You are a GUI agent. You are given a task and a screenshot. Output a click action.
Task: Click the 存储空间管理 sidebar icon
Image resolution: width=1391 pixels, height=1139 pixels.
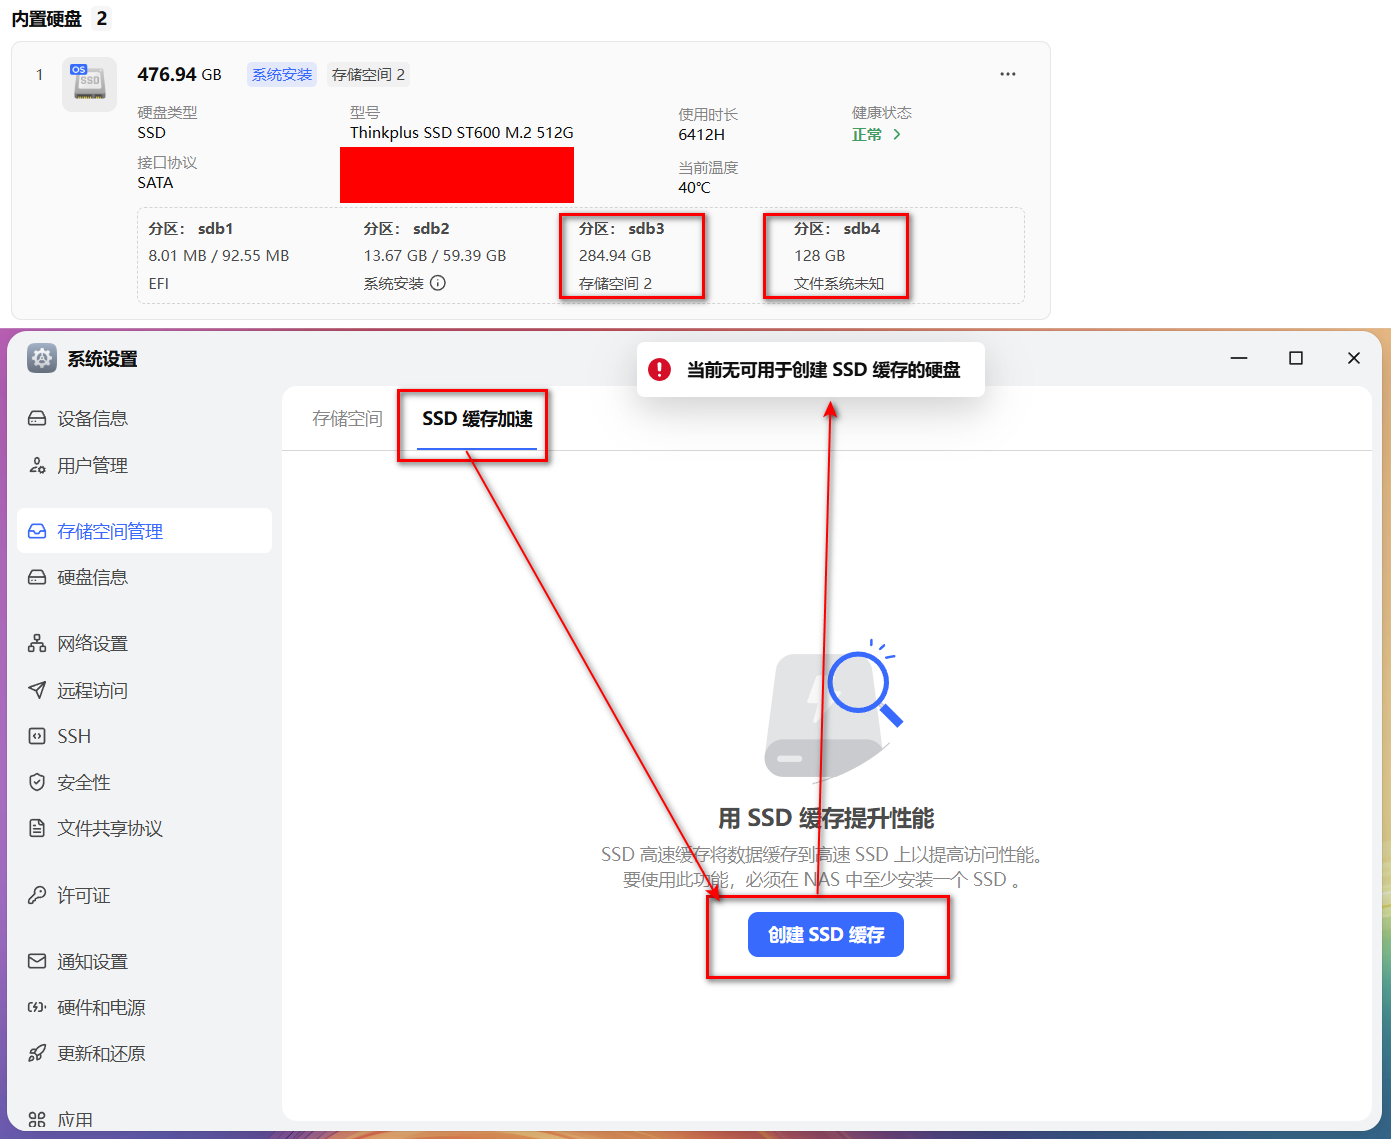click(37, 531)
